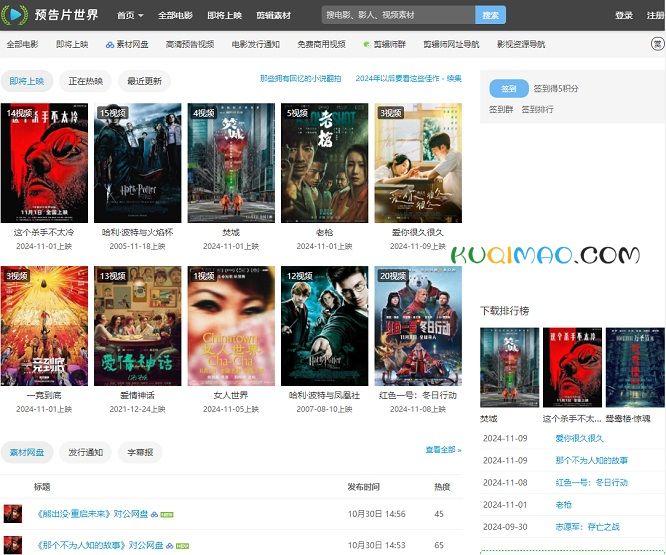
Task: Click thumbnail icon in the 10月30日 14:56 row
Action: (13, 514)
